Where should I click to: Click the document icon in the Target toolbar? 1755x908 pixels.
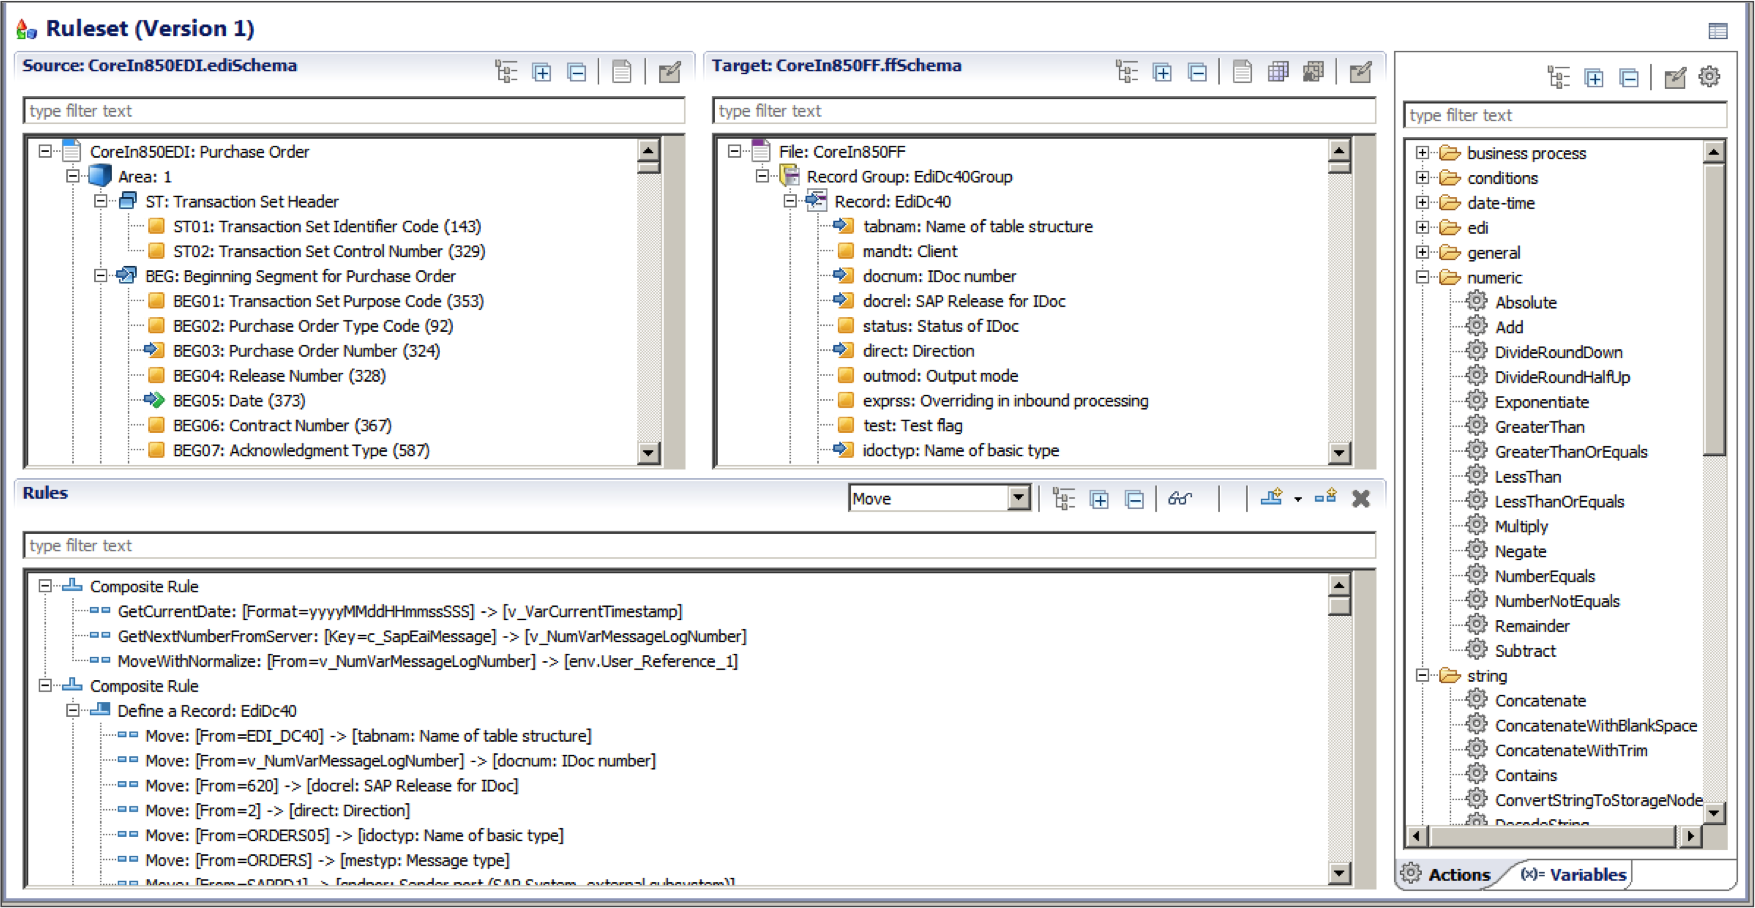tap(1242, 72)
